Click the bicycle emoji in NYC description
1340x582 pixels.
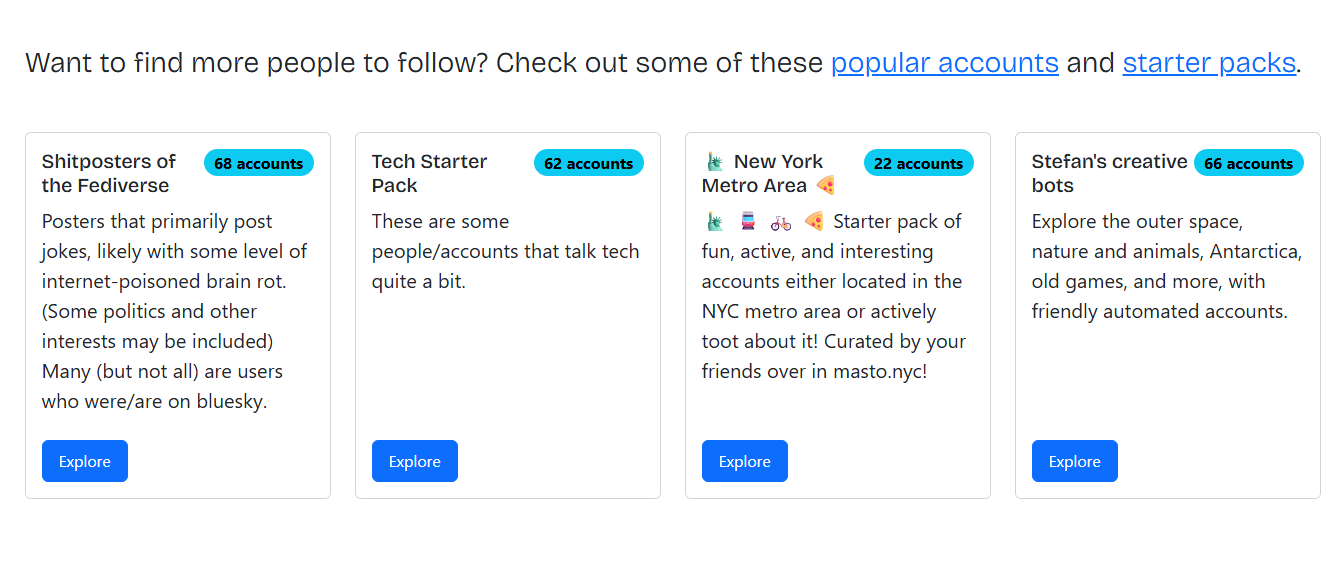point(781,222)
